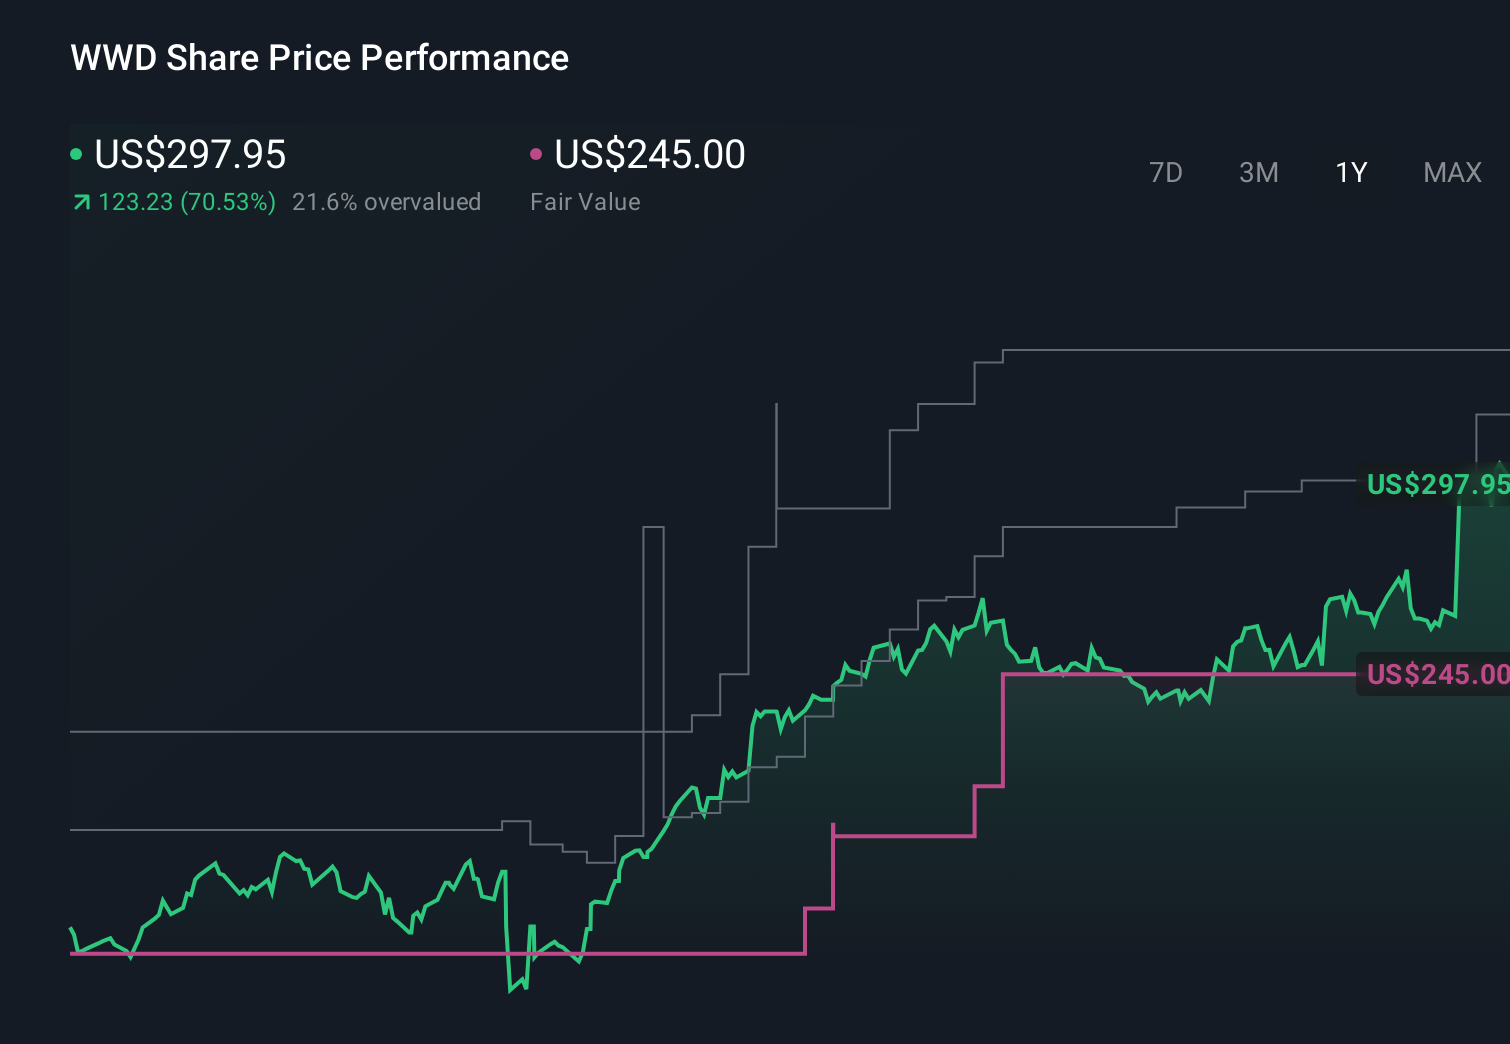Viewport: 1510px width, 1044px height.
Task: Click the green upward trend arrow icon
Action: [81, 201]
